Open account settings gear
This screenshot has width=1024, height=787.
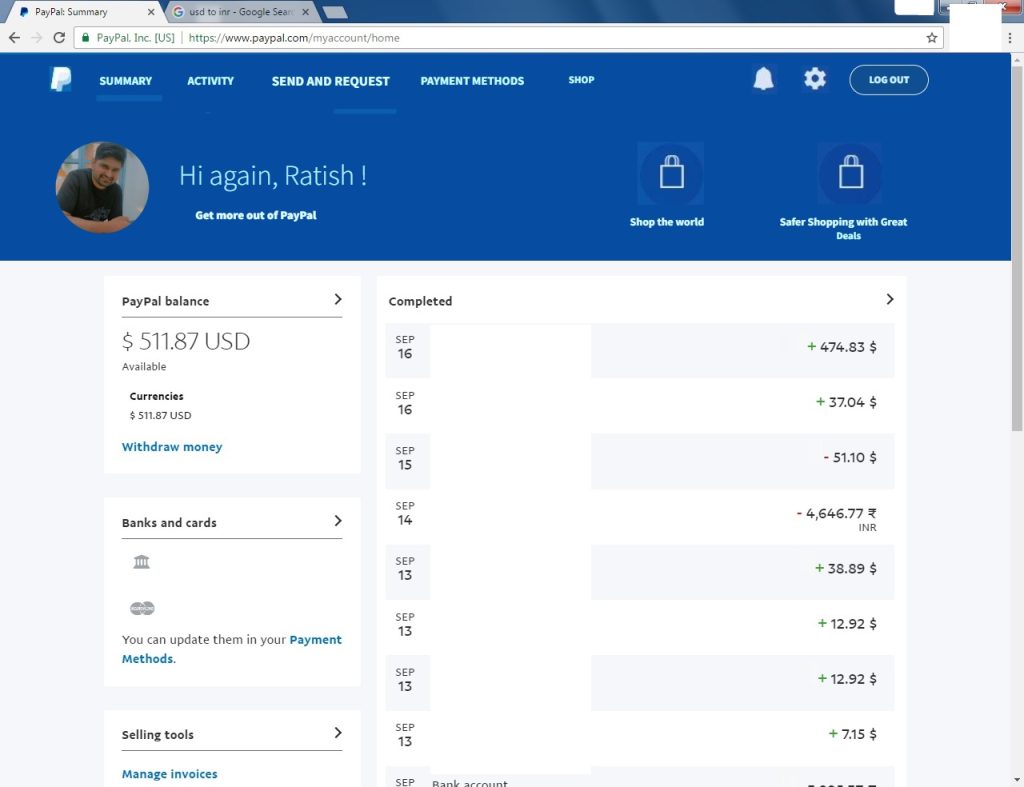click(x=814, y=79)
